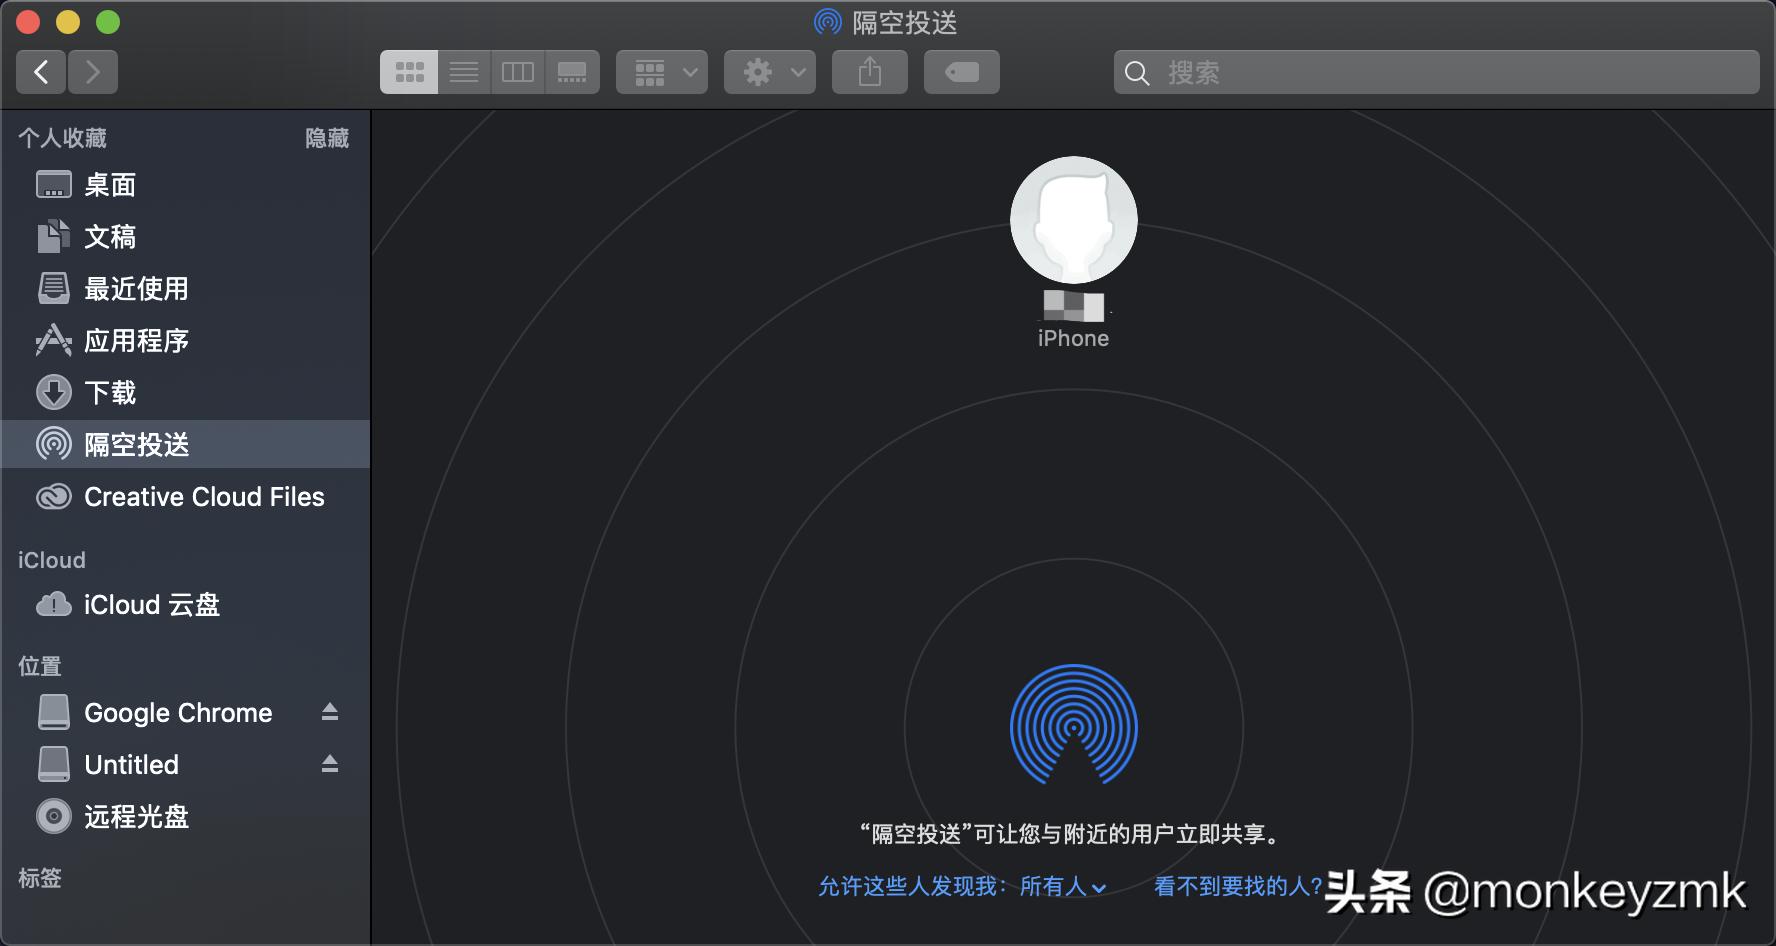Viewport: 1776px width, 946px height.
Task: Open the 下载 folder in the sidebar
Action: pyautogui.click(x=110, y=392)
